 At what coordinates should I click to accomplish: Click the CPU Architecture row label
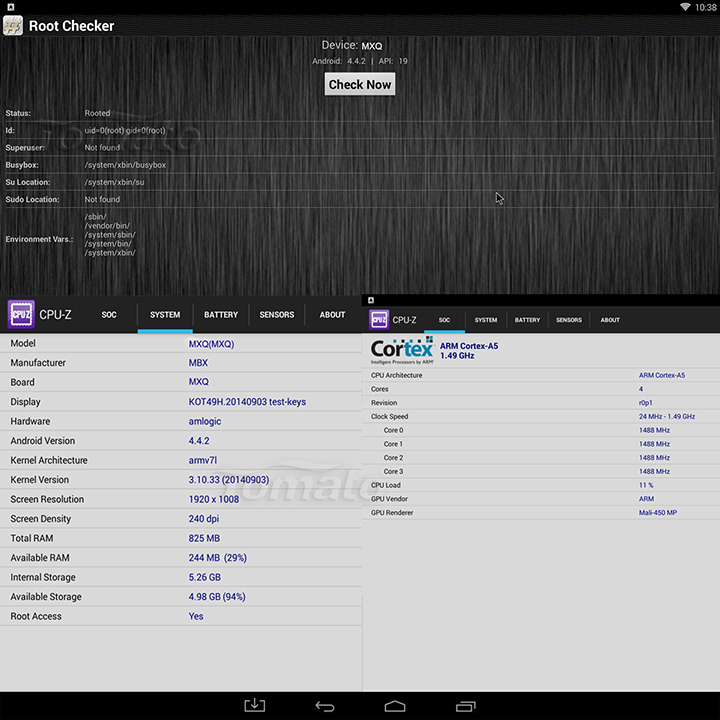(396, 375)
